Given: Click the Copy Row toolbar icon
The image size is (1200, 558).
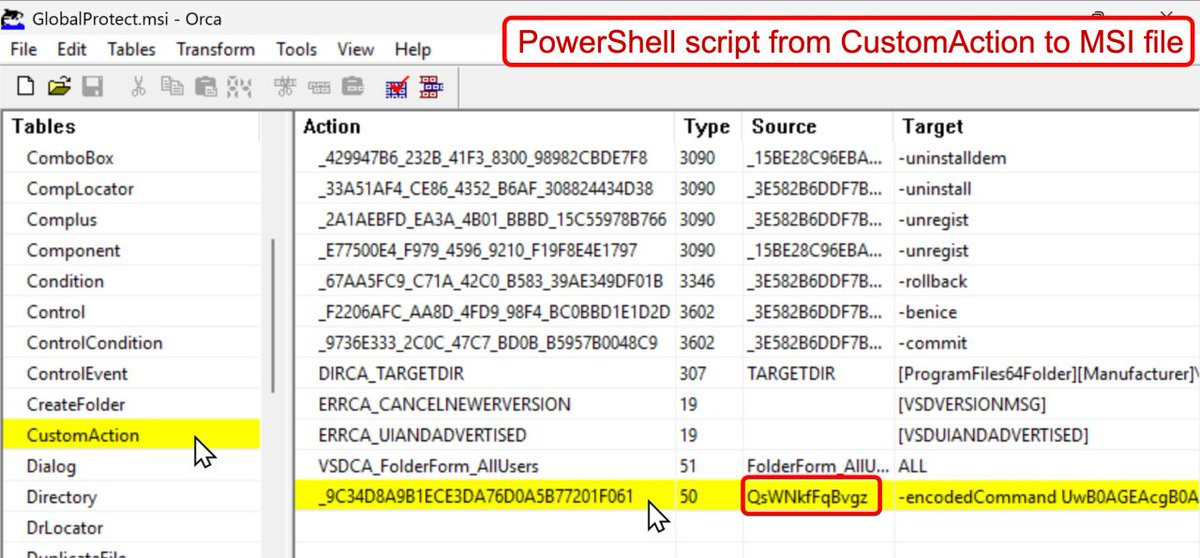Looking at the screenshot, I should point(318,88).
